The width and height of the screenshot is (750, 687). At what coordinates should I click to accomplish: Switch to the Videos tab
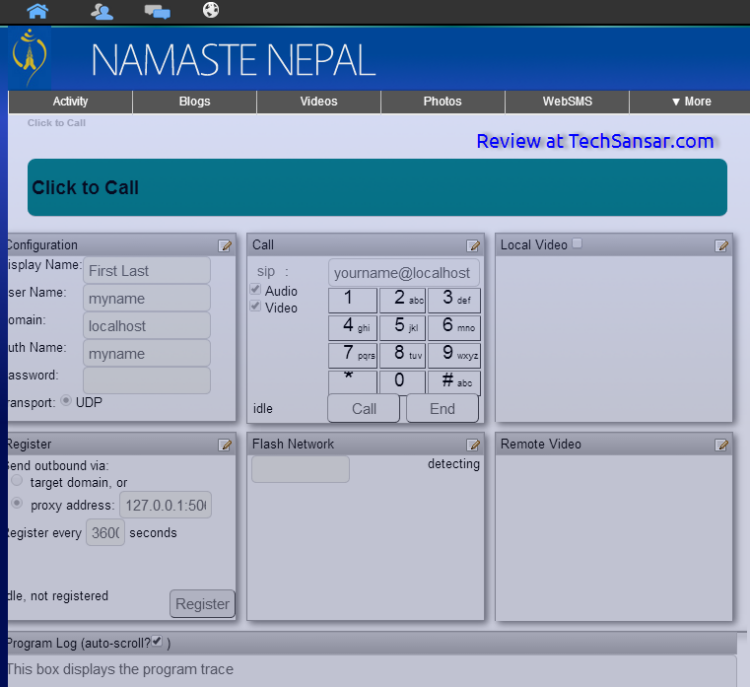319,101
